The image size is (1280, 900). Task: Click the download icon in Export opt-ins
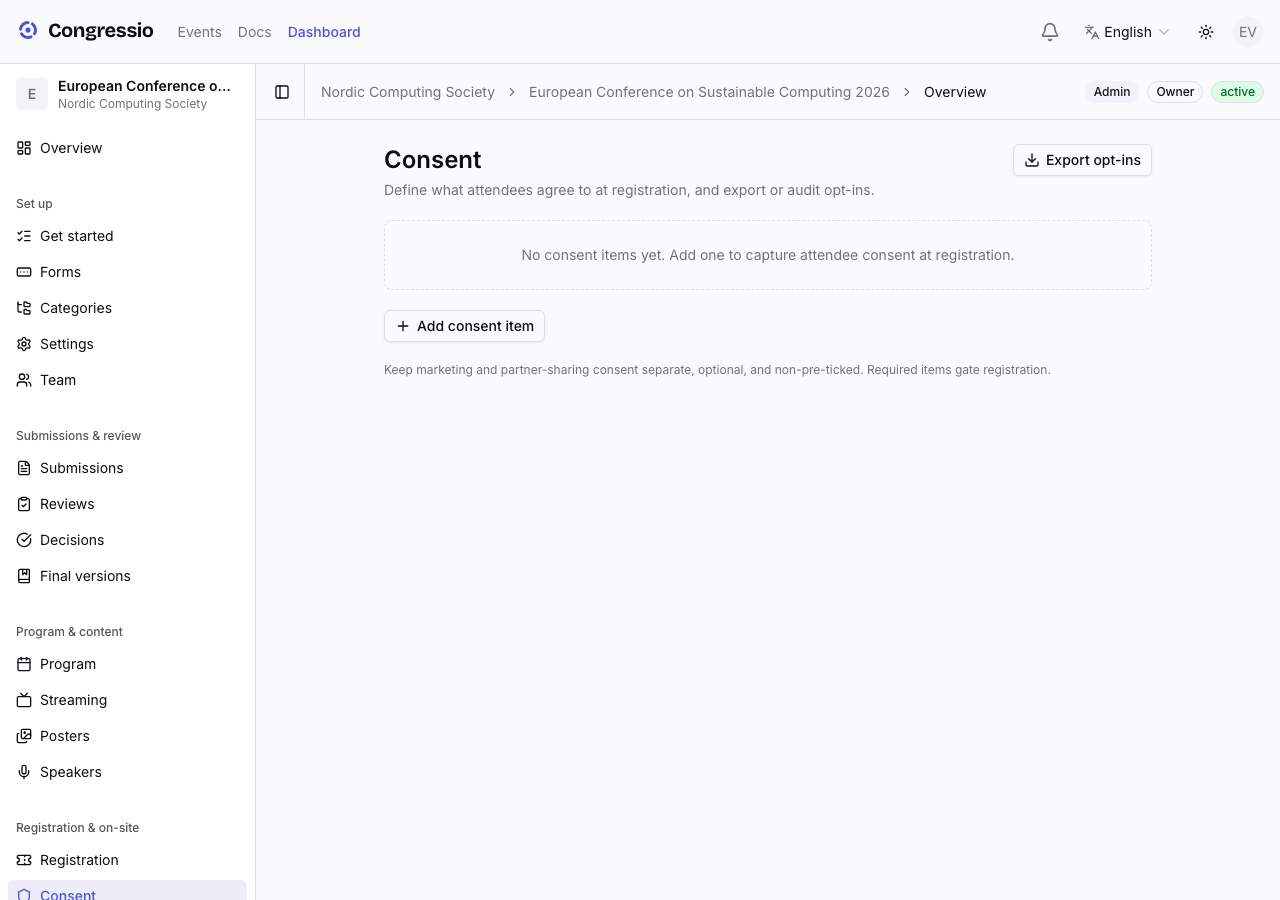(x=1032, y=160)
